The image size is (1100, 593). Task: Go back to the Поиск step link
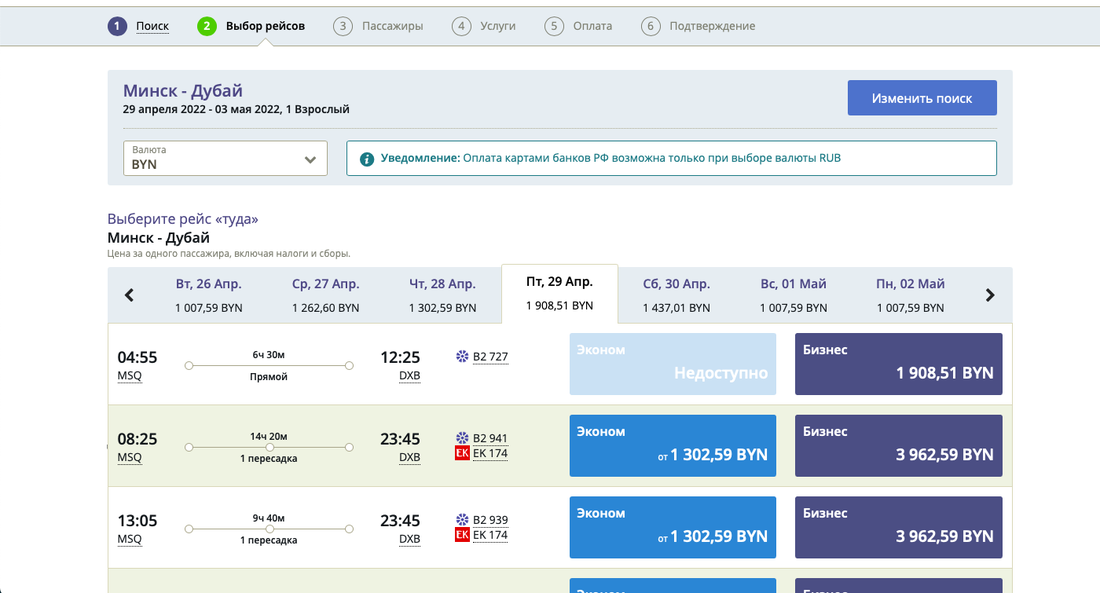(152, 26)
